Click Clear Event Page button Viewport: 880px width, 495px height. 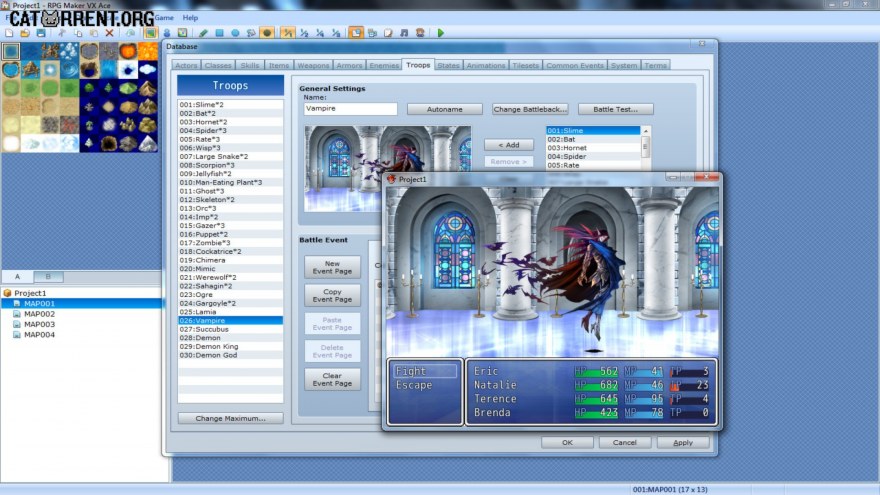pos(332,379)
